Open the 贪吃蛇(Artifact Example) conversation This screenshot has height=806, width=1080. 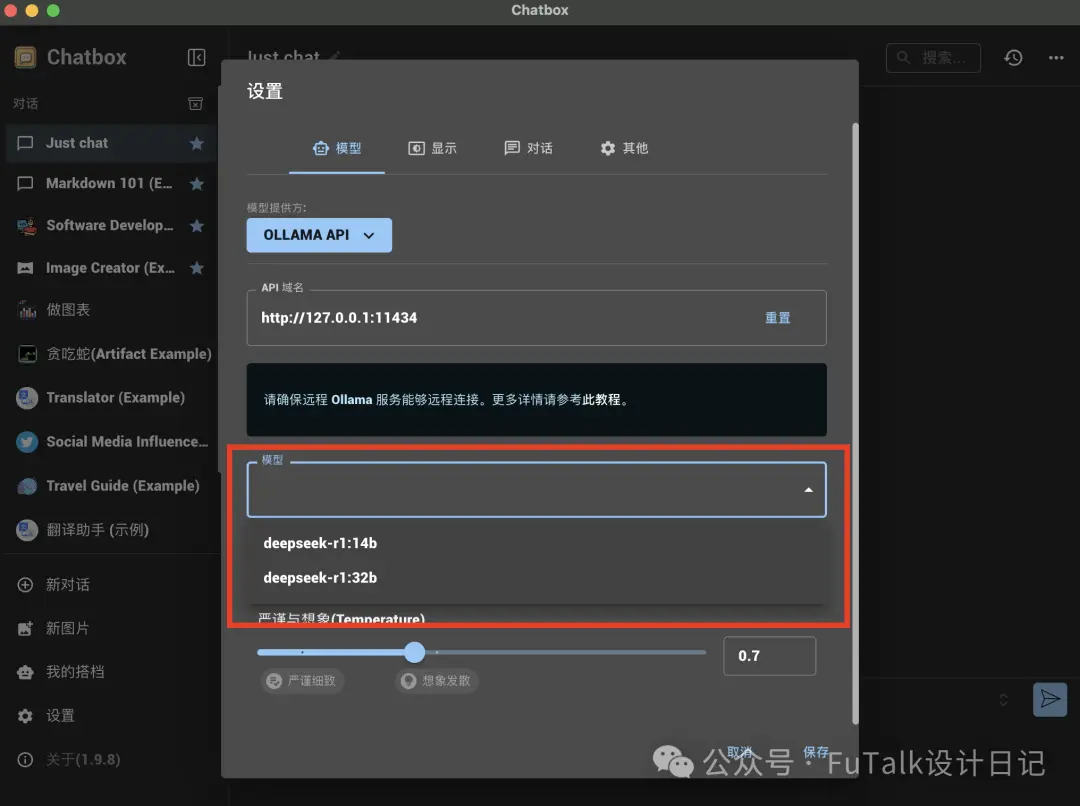click(x=111, y=353)
